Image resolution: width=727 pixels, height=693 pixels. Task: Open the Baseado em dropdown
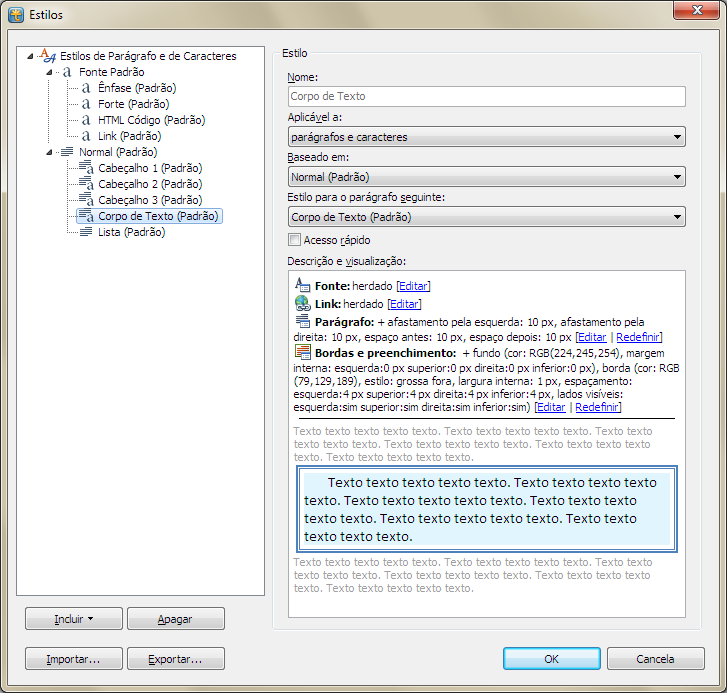[485, 177]
